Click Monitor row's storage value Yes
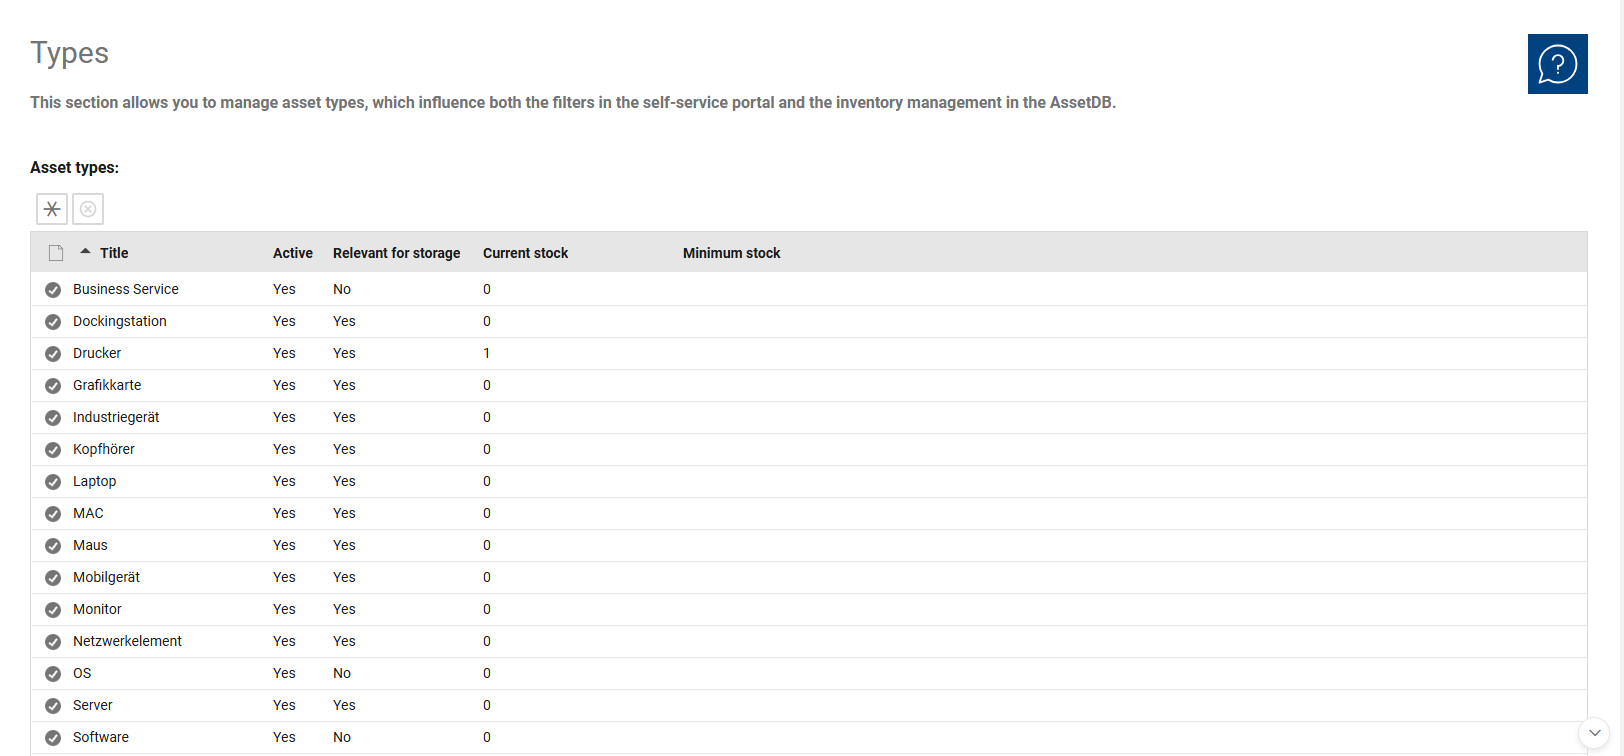The height and width of the screenshot is (756, 1624). click(344, 609)
